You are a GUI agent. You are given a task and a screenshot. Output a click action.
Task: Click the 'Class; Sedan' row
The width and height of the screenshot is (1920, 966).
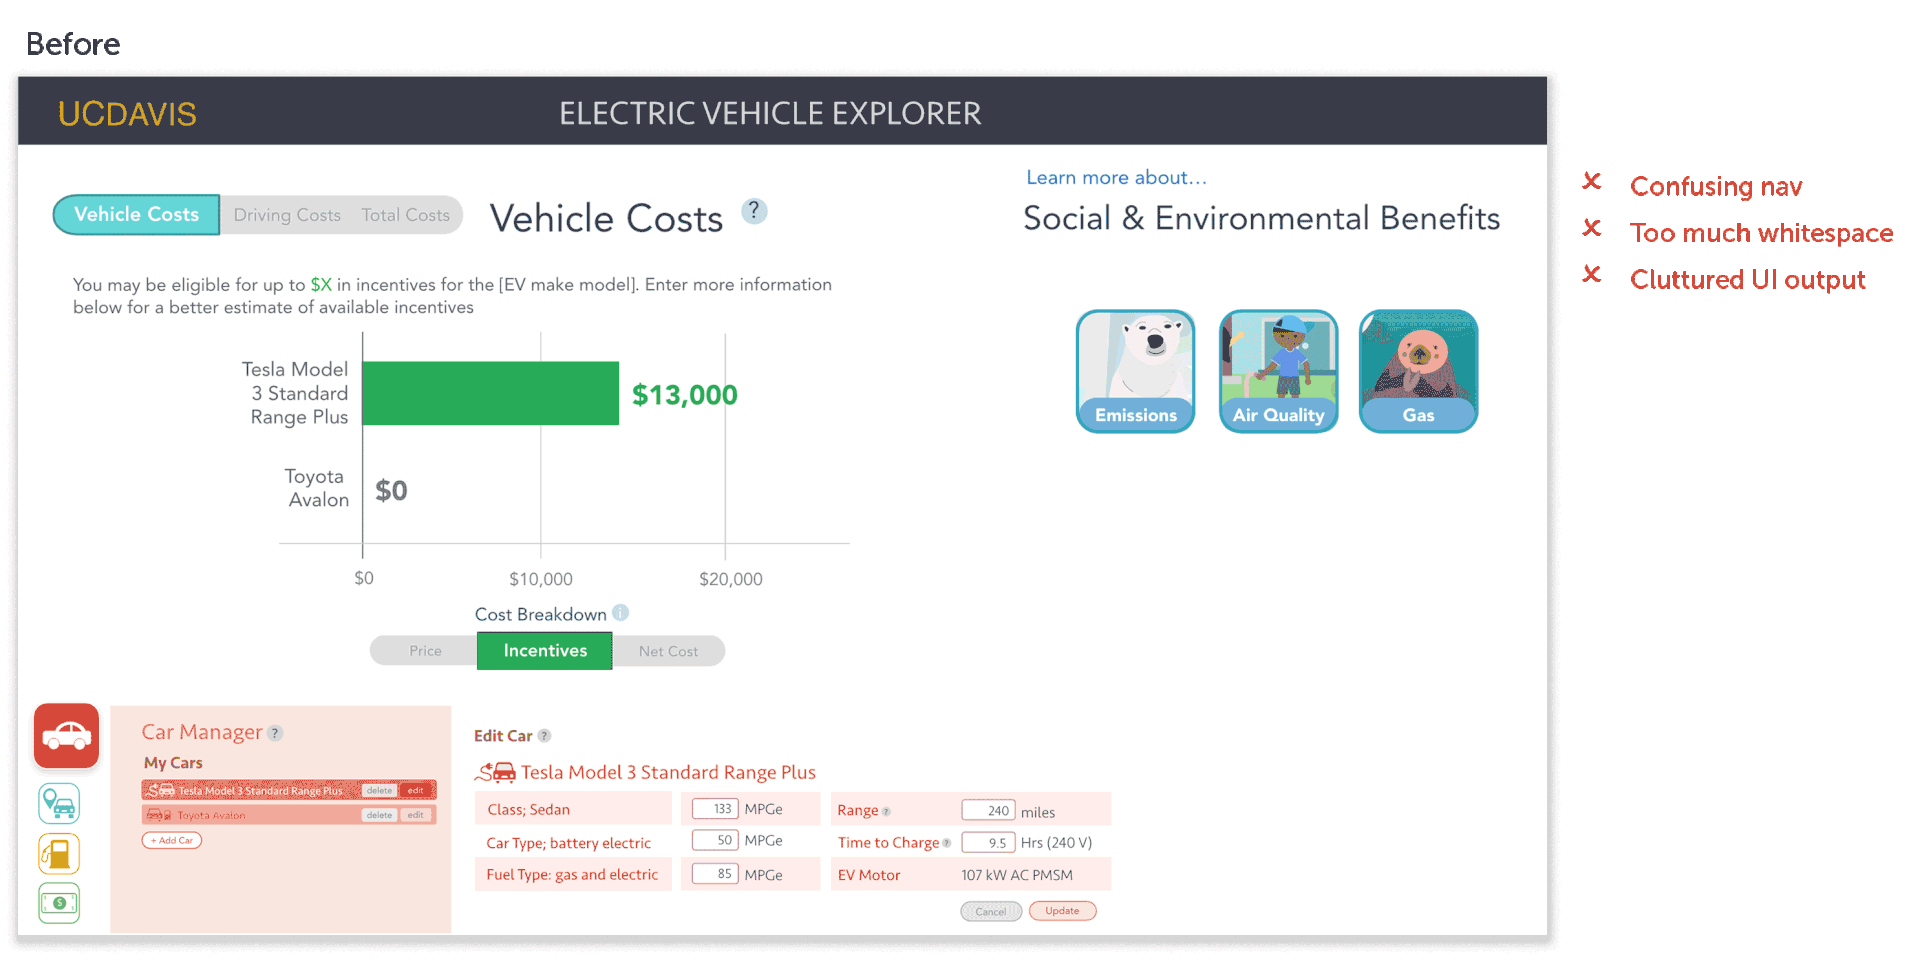[573, 808]
